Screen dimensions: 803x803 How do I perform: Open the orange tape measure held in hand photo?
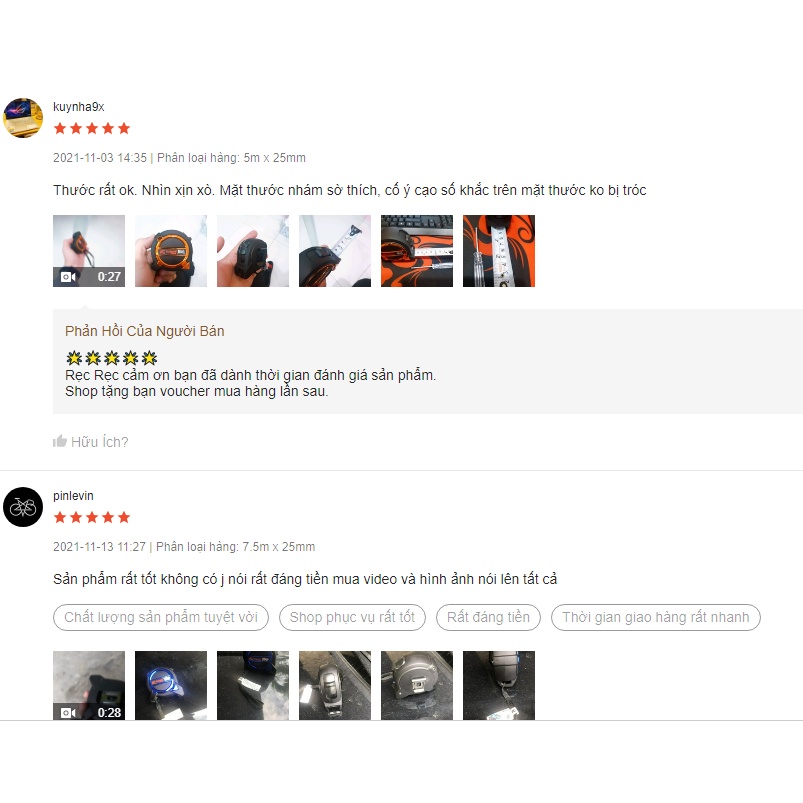(171, 251)
